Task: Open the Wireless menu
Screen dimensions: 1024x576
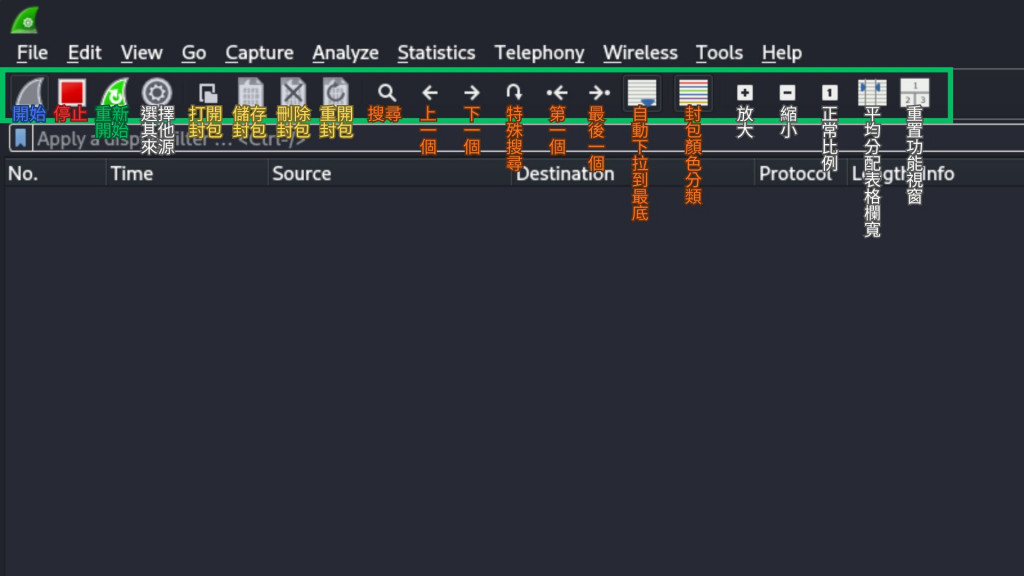Action: pos(640,52)
